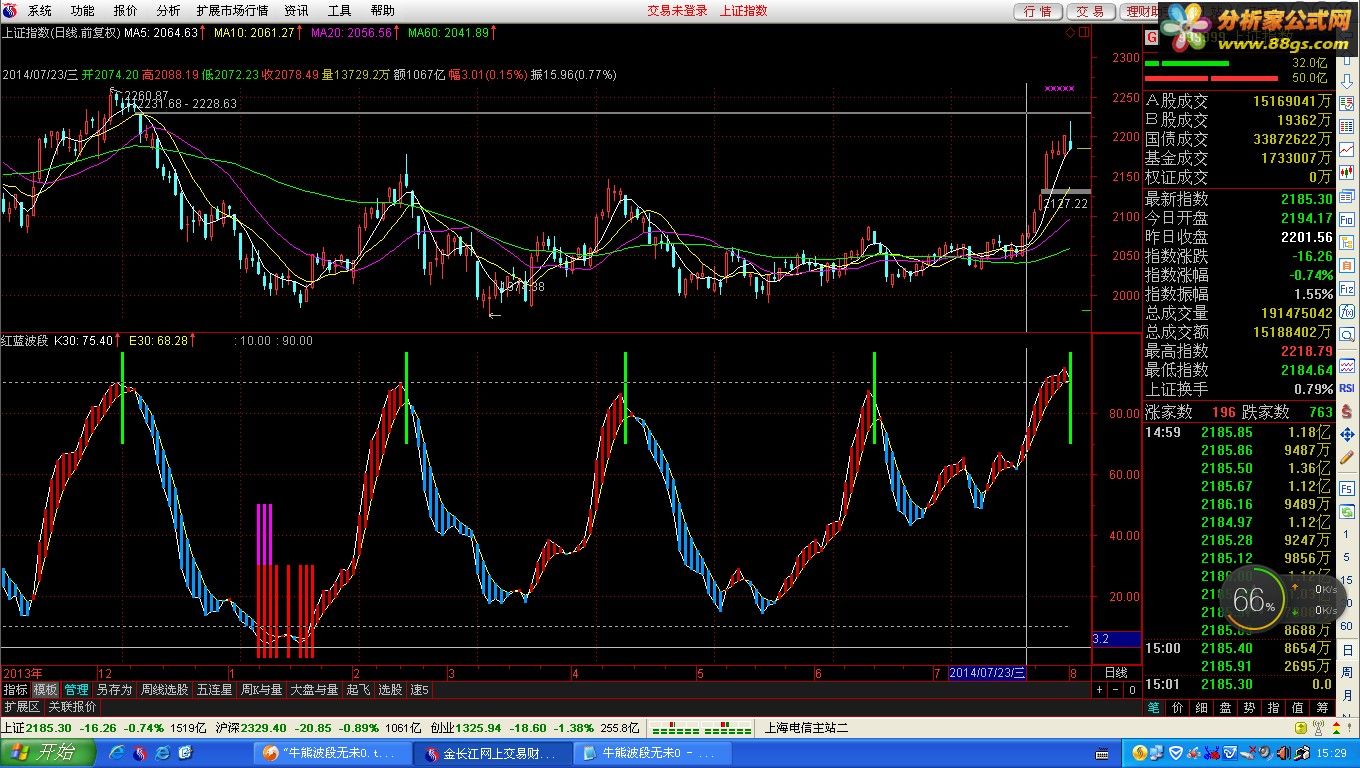Select the 管理 tab below the chart

coord(76,690)
